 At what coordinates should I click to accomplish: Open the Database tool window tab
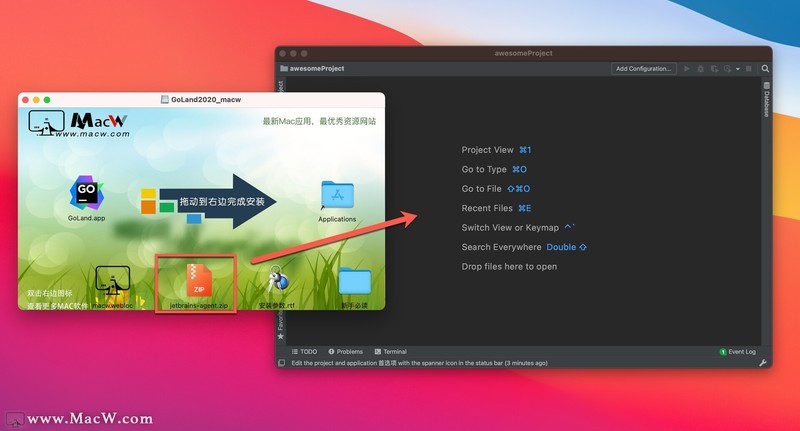(x=766, y=99)
